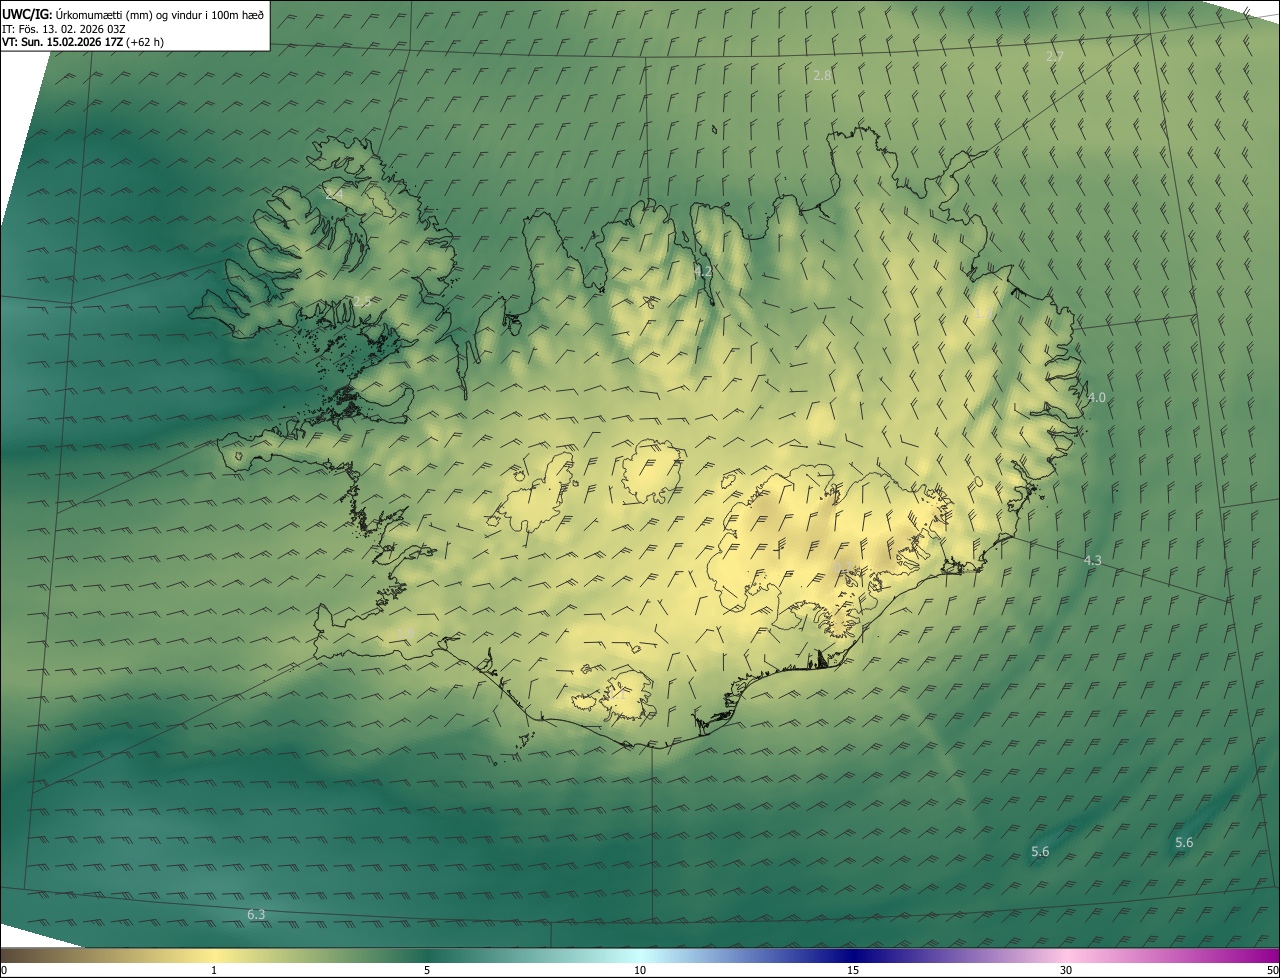Click the 2.7 value label on the map
This screenshot has height=978, width=1280.
coord(1054,57)
